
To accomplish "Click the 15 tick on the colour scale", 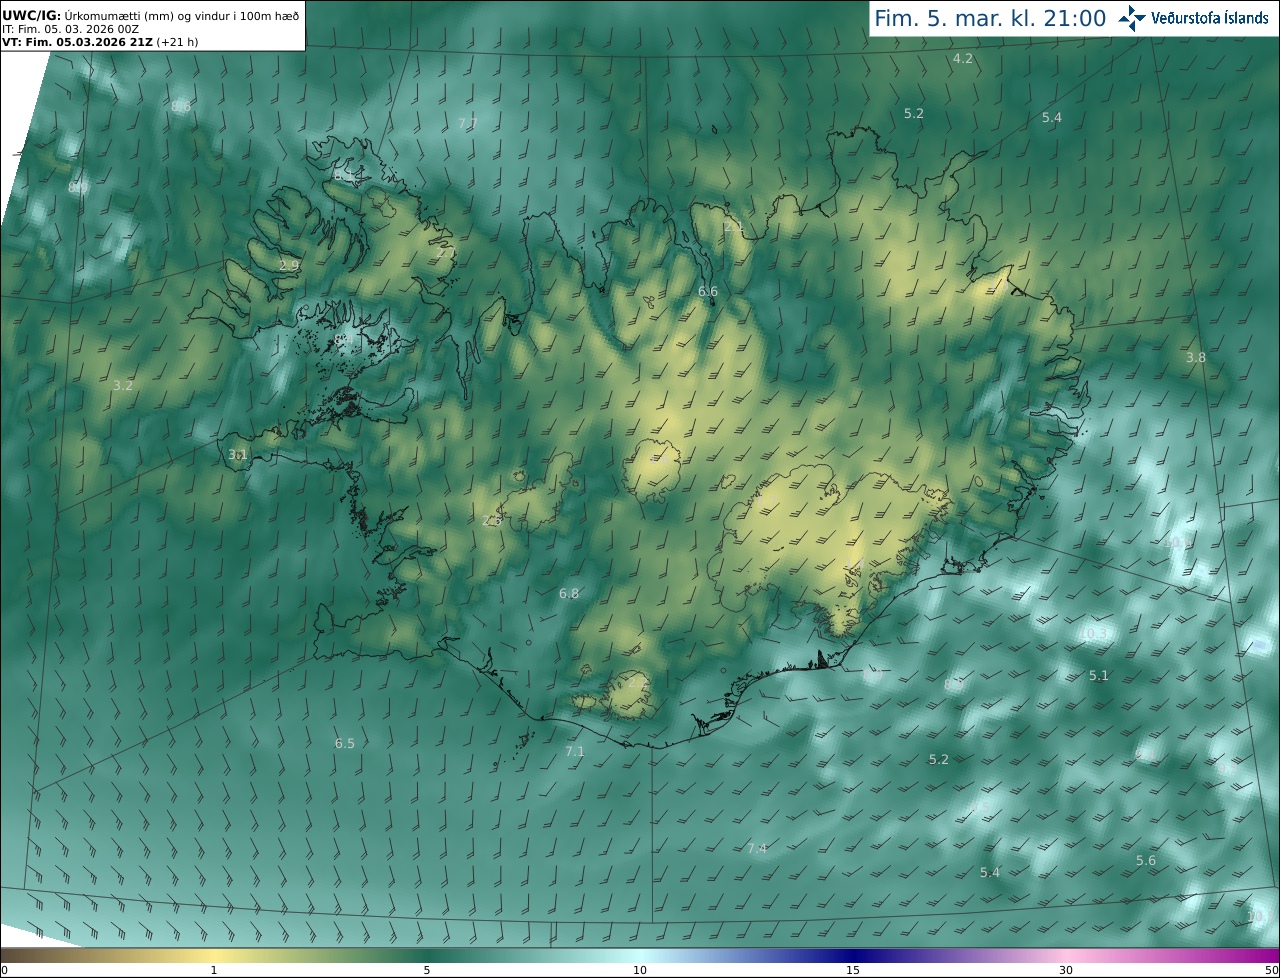I will (x=853, y=970).
